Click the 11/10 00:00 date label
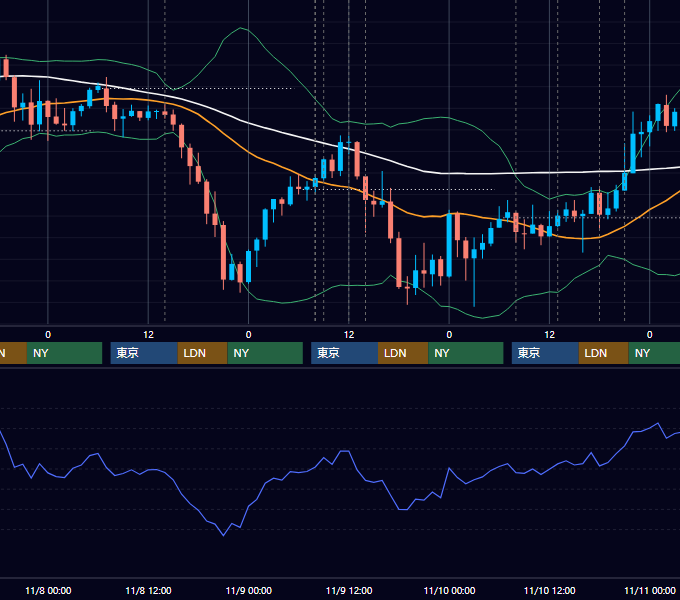 449,590
